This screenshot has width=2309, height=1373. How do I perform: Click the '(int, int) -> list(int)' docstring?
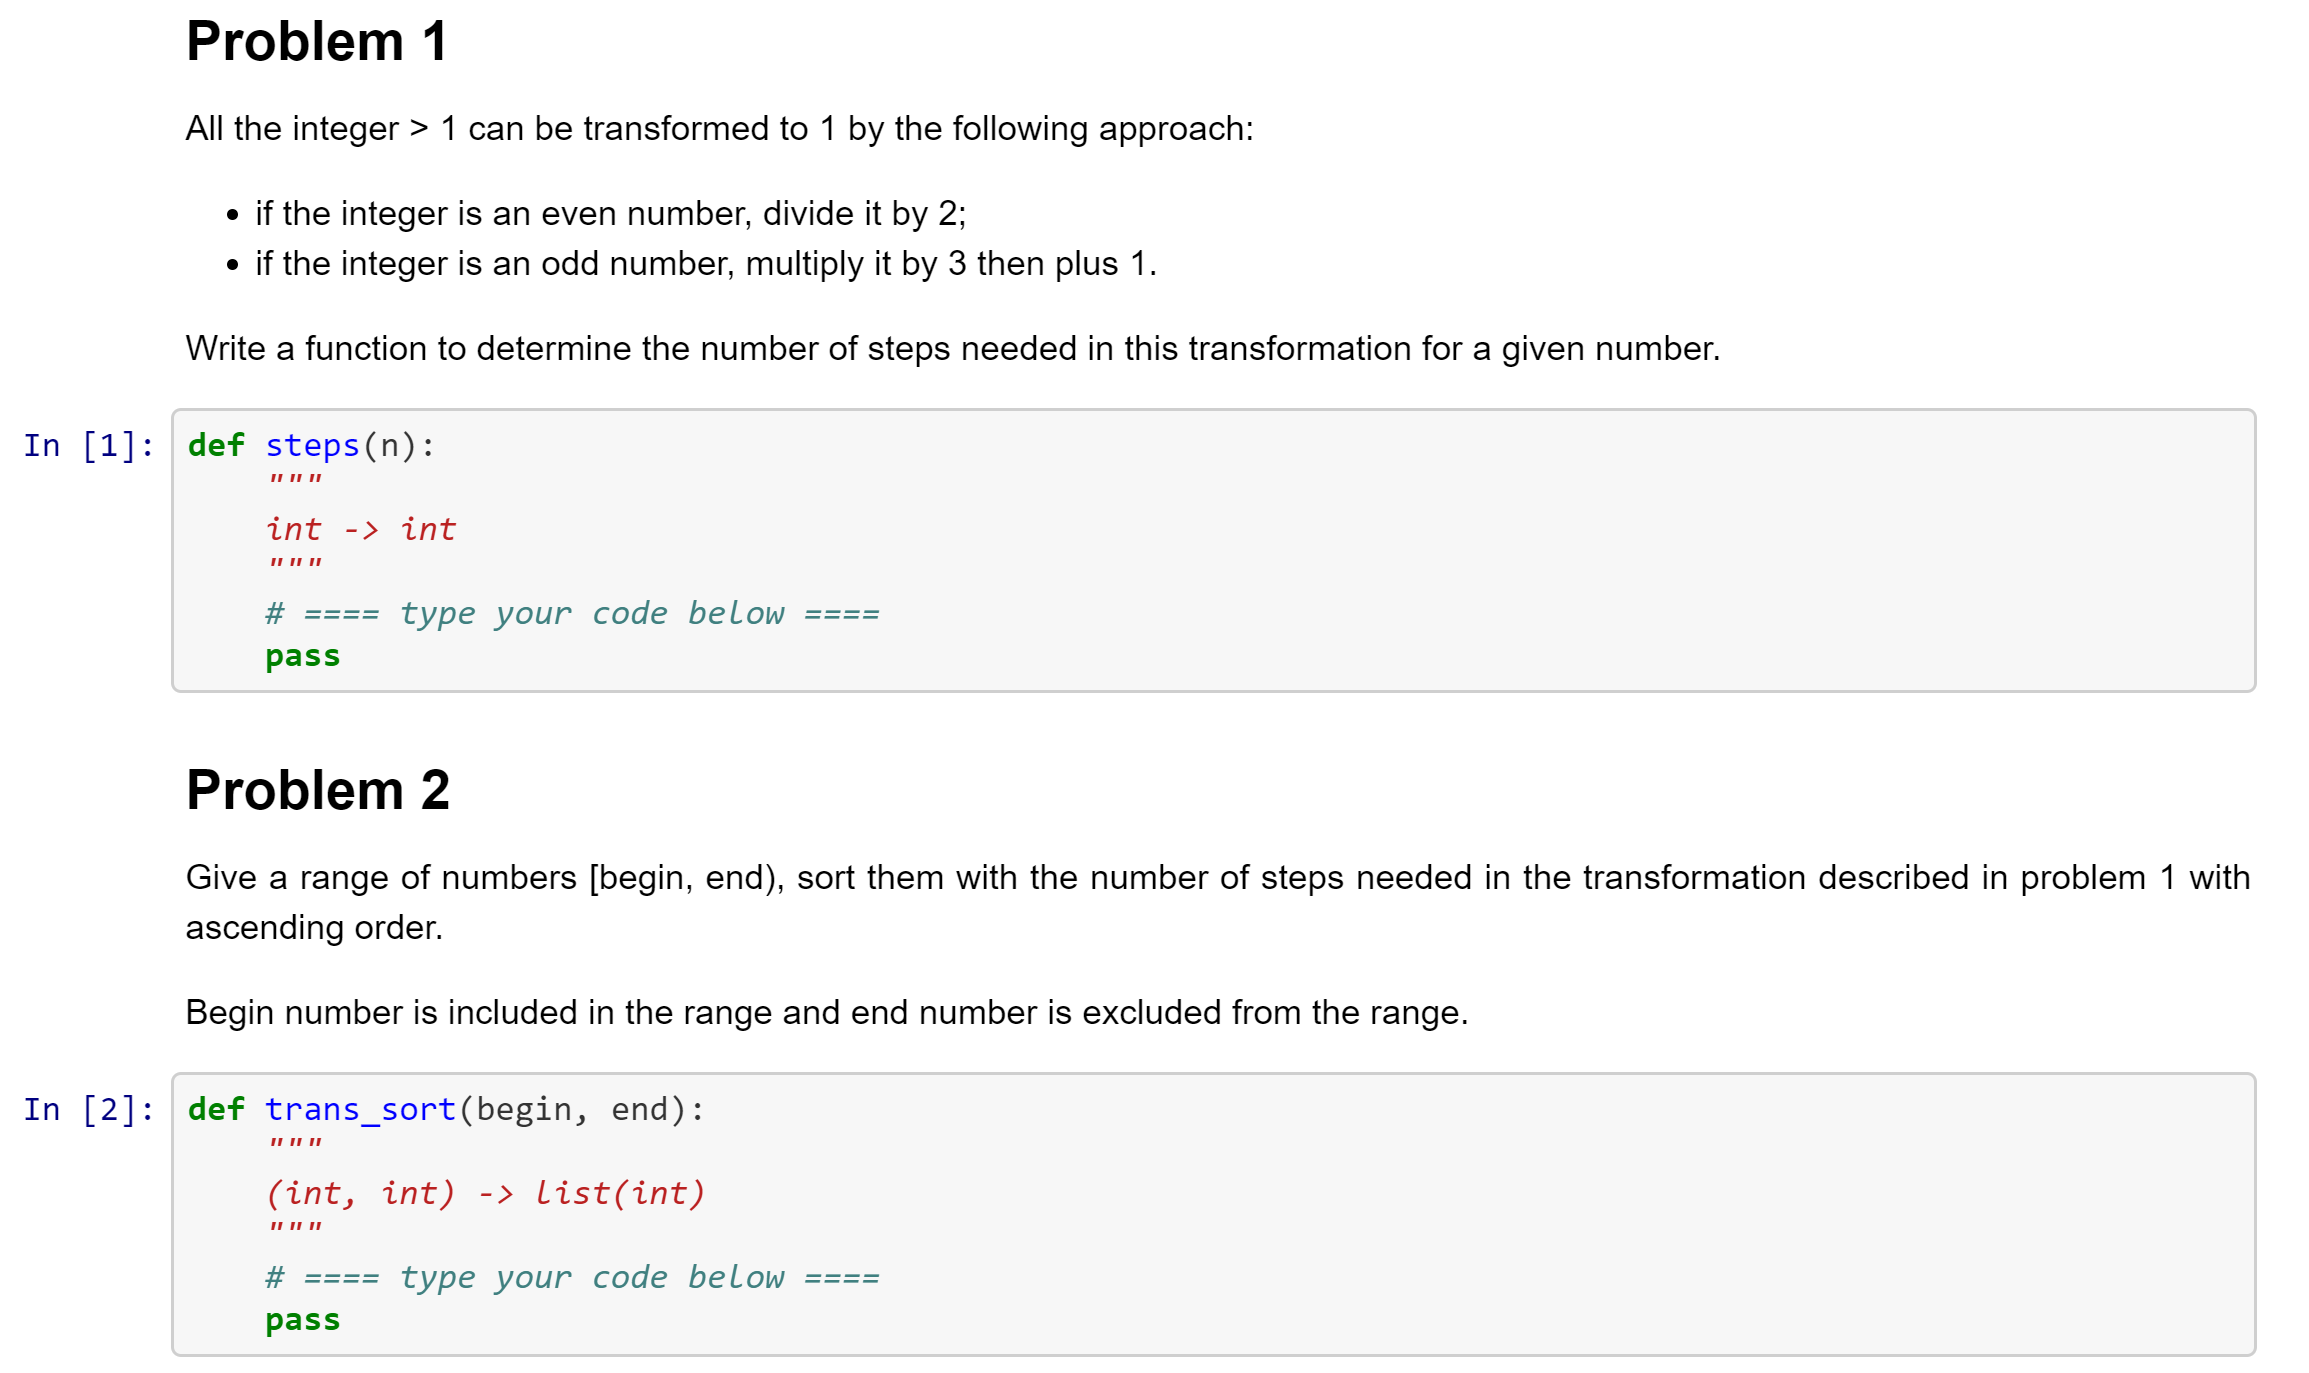tap(485, 1194)
